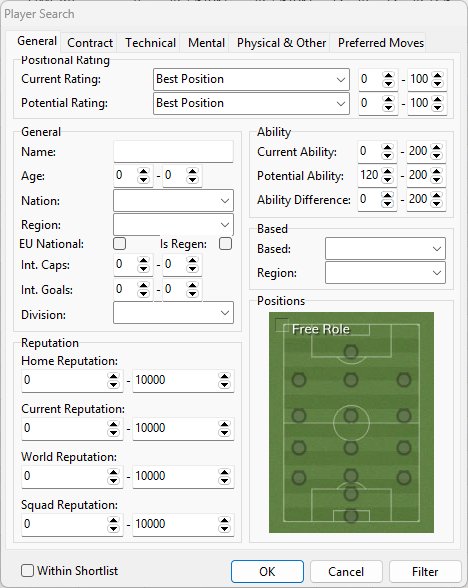Toggle the attacking midfielder right position
468x588 pixels.
[404, 380]
